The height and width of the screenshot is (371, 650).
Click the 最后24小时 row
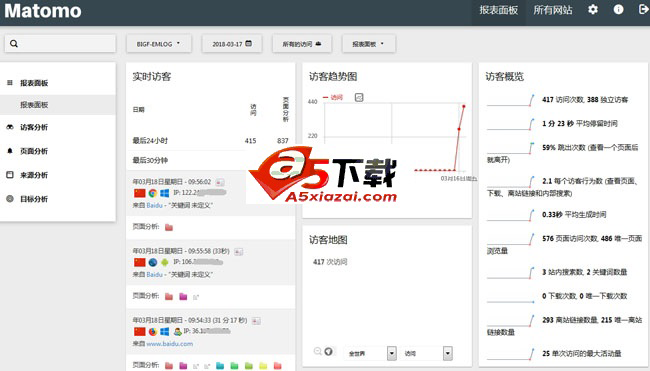pyautogui.click(x=211, y=141)
